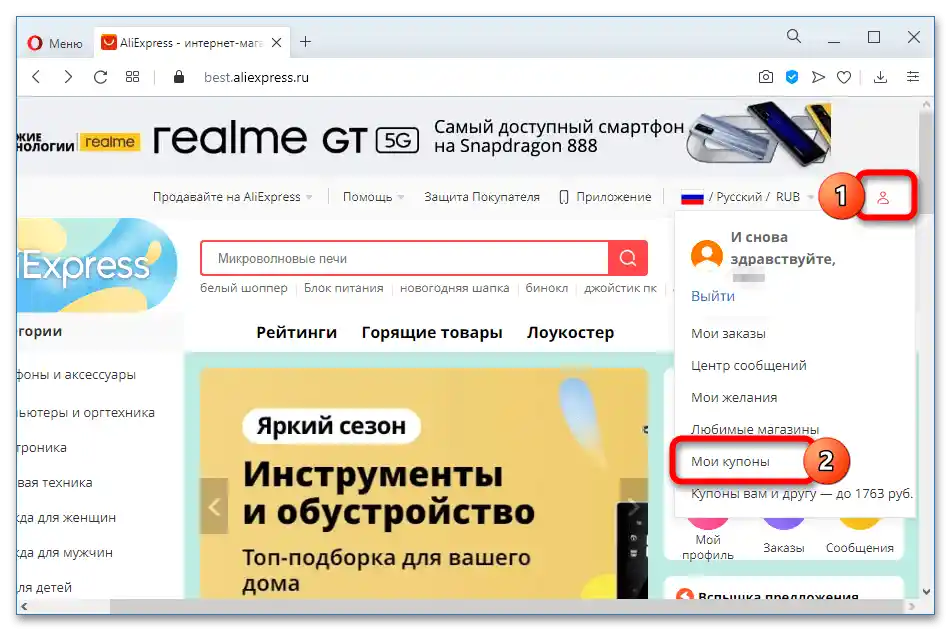951x631 pixels.
Task: Go forward with the forward arrow
Action: pos(68,77)
